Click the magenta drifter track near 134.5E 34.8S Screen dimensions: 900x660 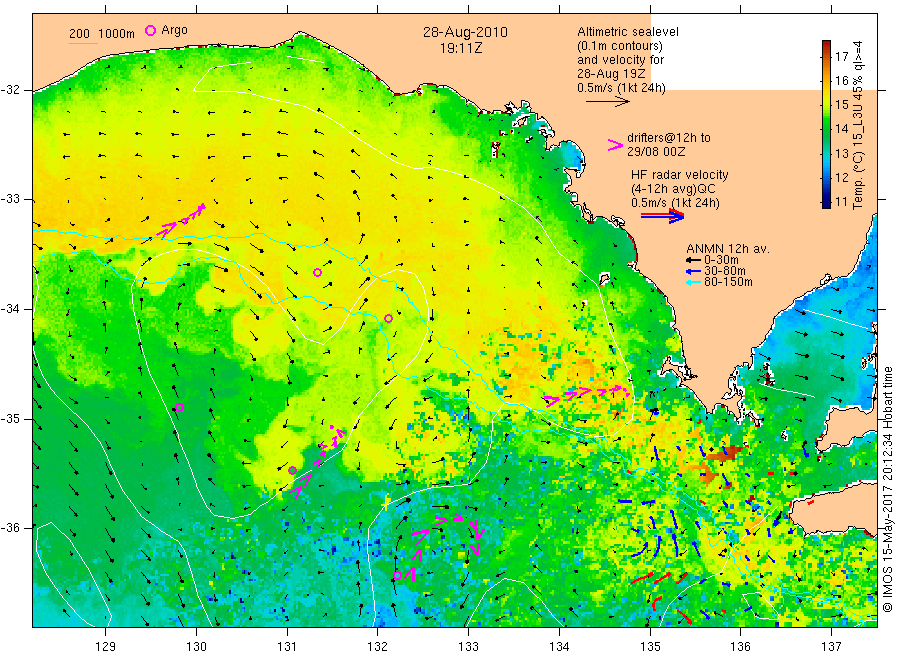586,395
